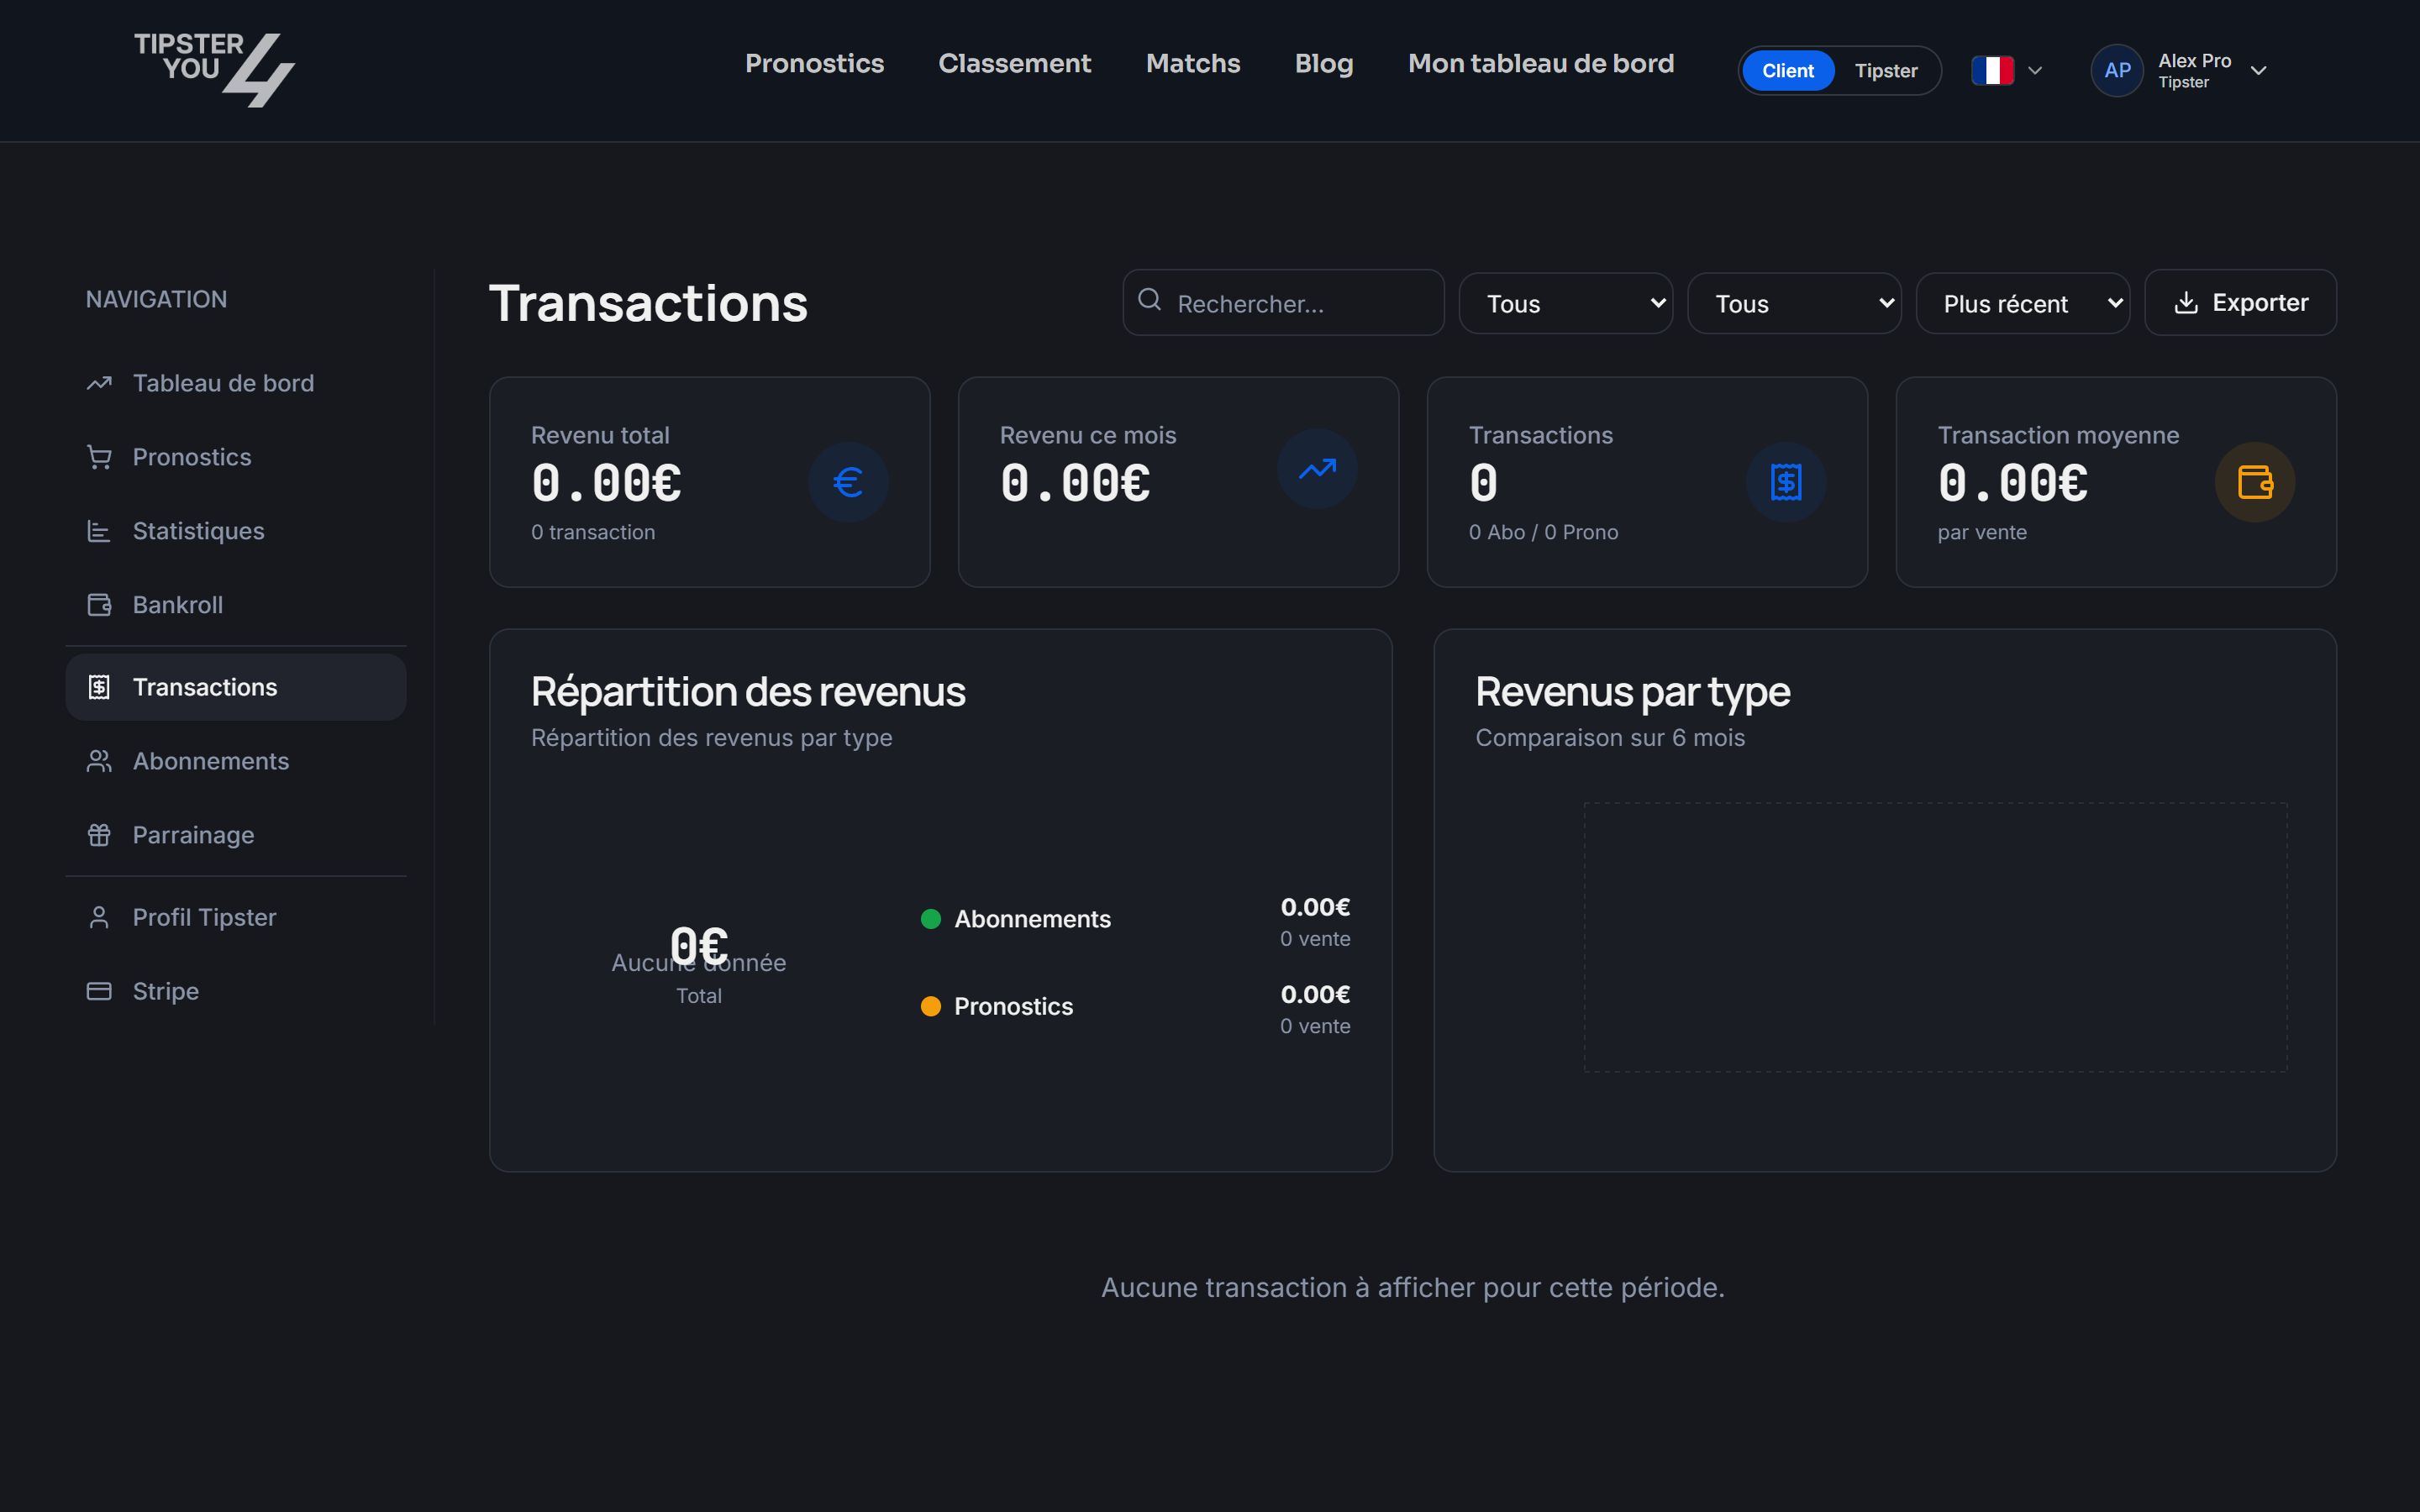Image resolution: width=2420 pixels, height=1512 pixels.
Task: Click the search magnifier icon
Action: pos(1150,300)
